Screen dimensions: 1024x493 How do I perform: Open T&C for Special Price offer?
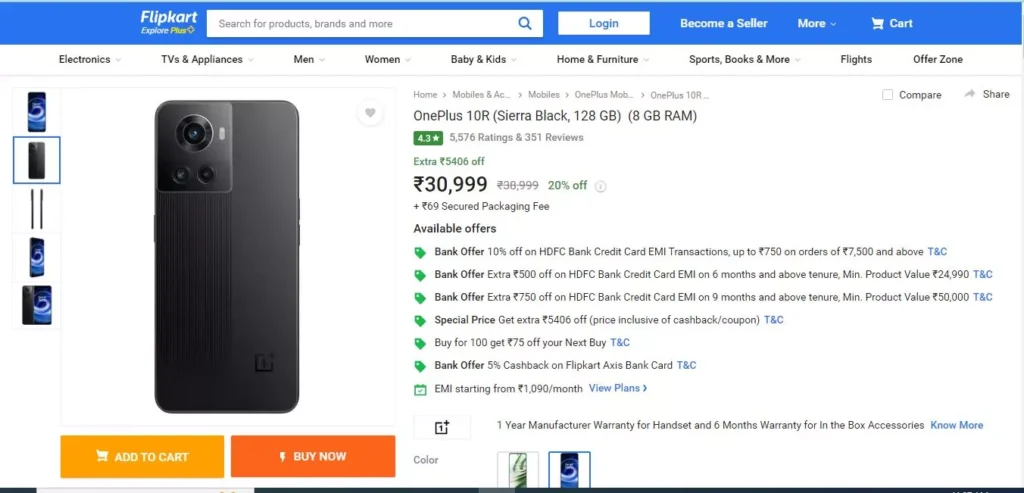773,320
